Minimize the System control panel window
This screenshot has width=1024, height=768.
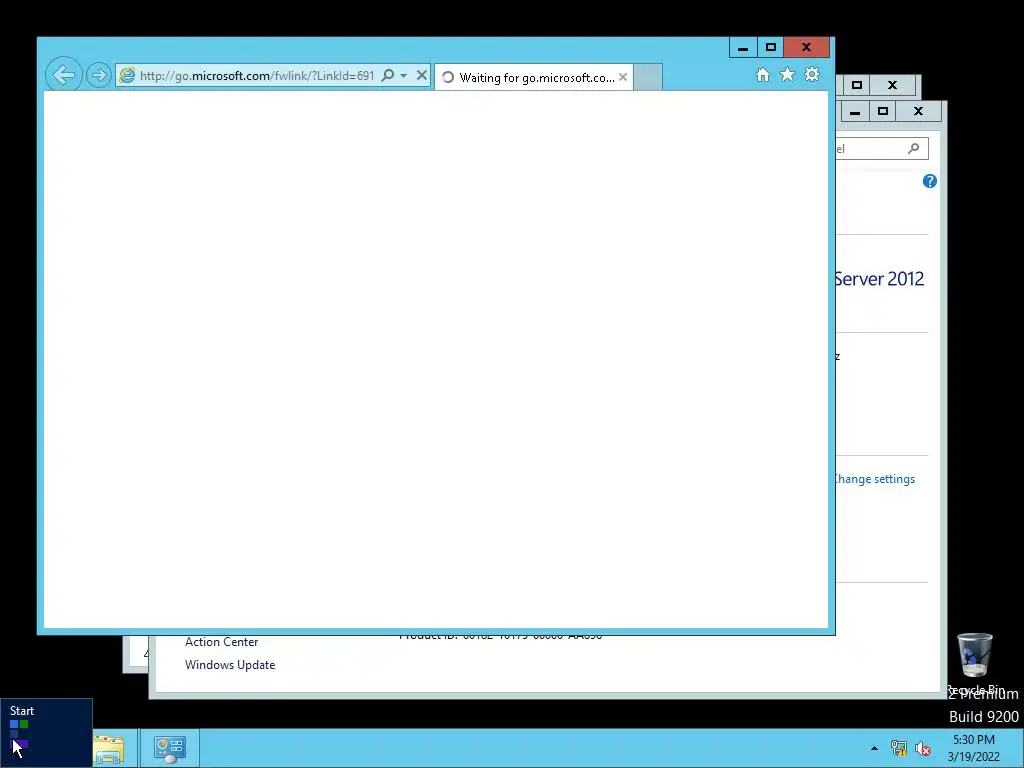855,112
